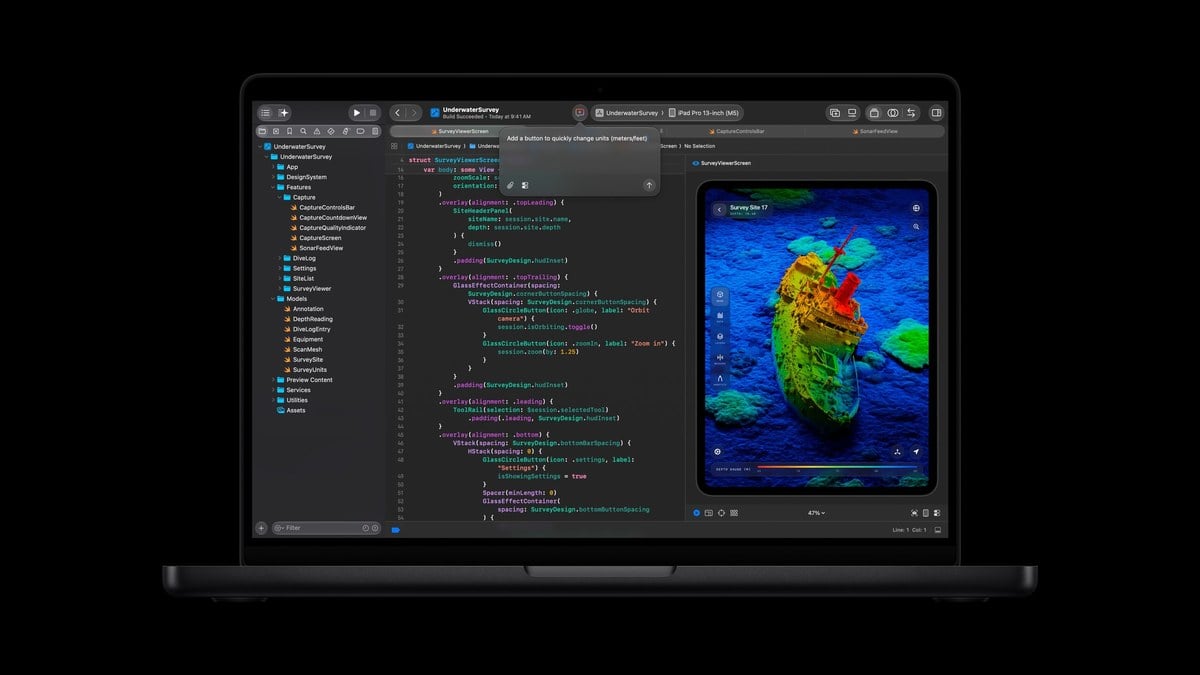Click the UnderwaterSurvey breadcrumb in jump bar
Image resolution: width=1200 pixels, height=675 pixels.
point(434,146)
